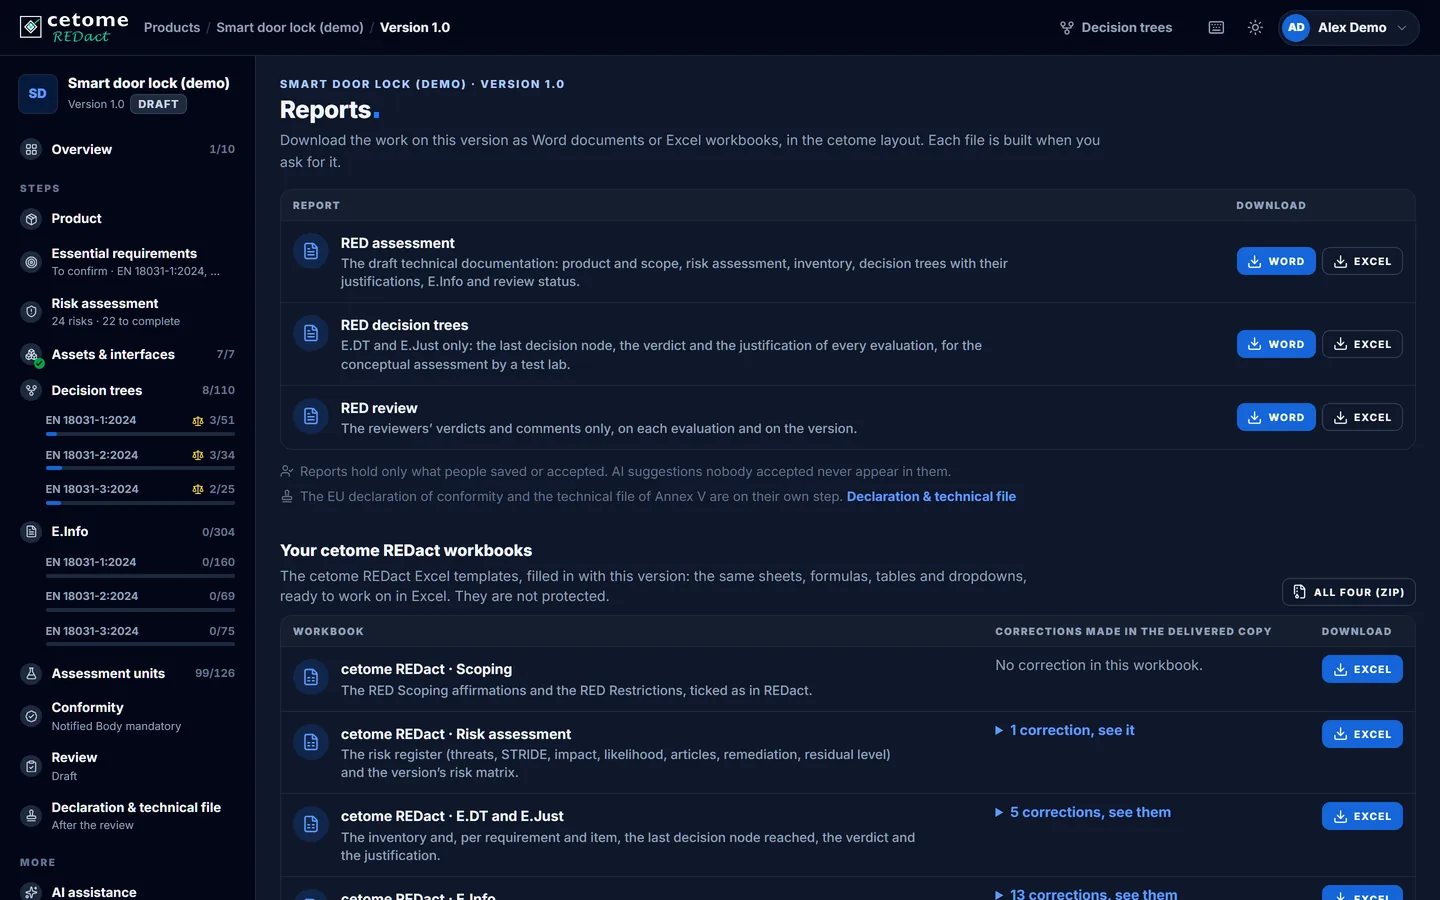Open the AI assistance sidebar icon
Image resolution: width=1440 pixels, height=900 pixels.
coord(31,892)
